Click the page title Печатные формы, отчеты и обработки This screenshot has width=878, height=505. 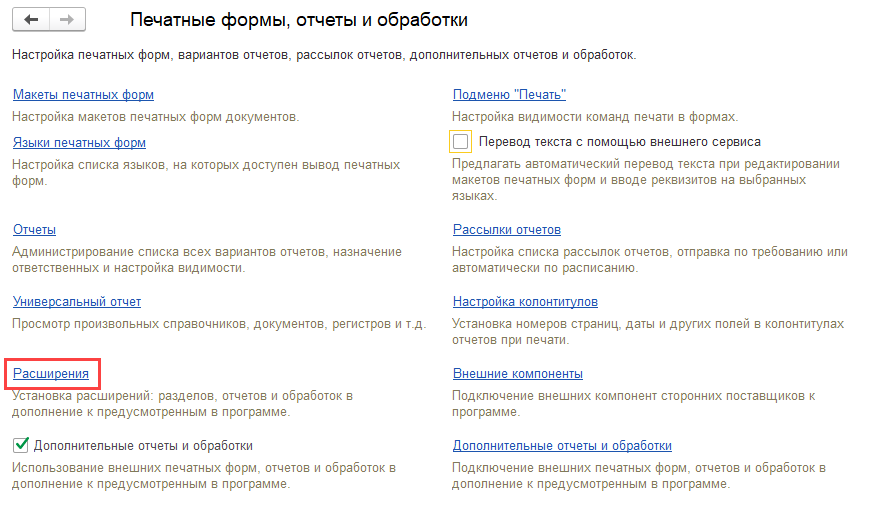[299, 20]
